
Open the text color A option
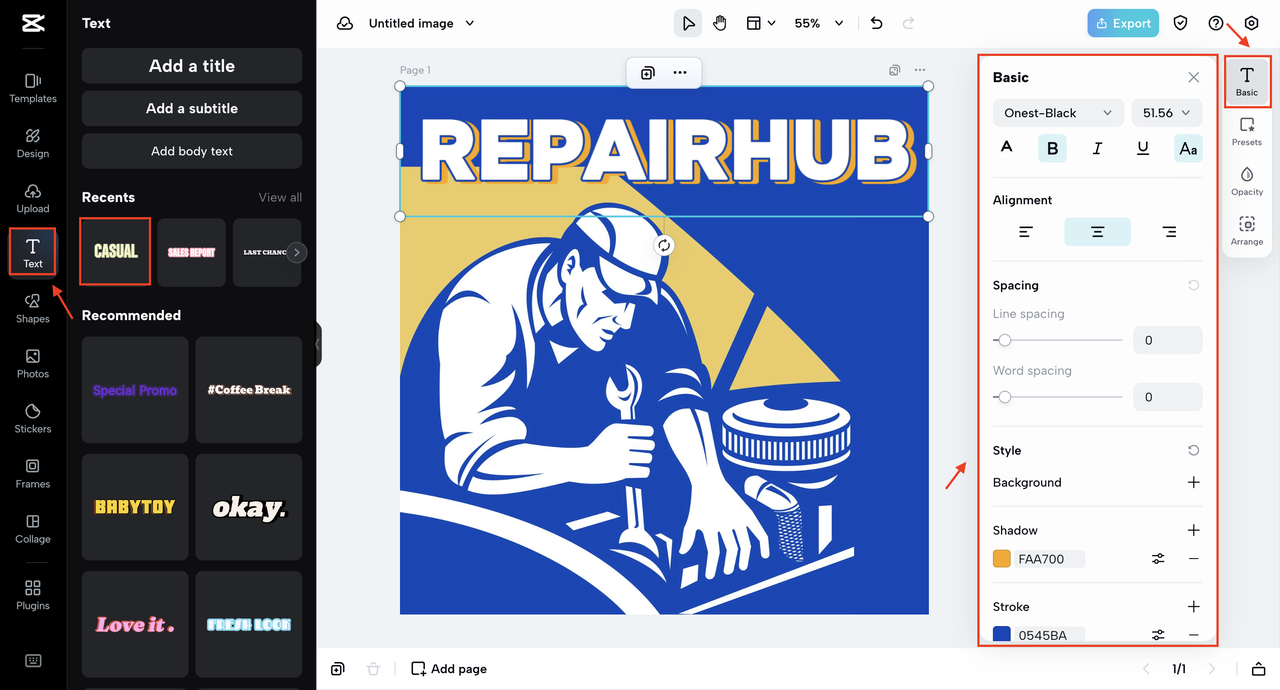click(1007, 148)
